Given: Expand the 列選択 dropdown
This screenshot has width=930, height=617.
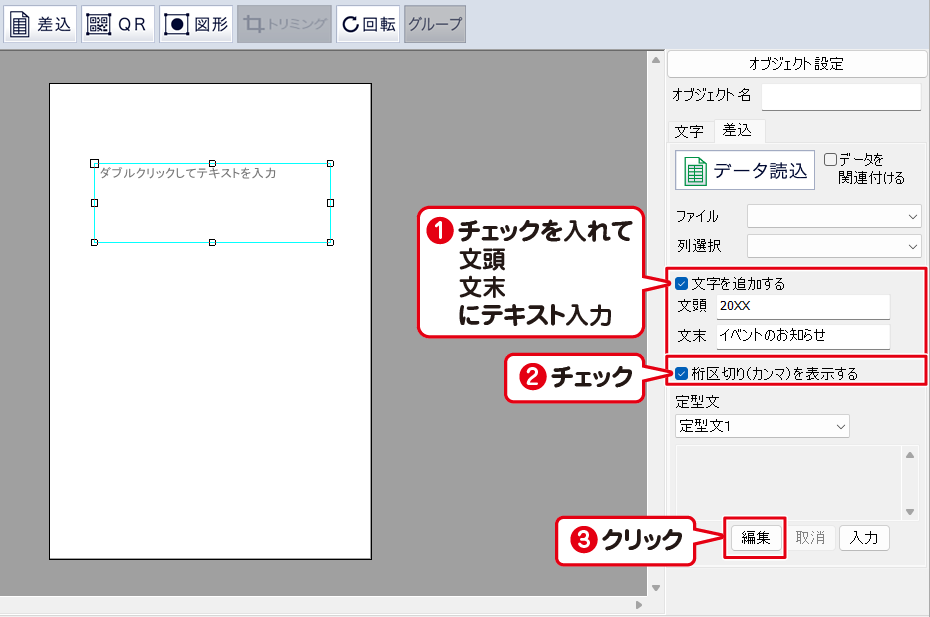Looking at the screenshot, I should click(834, 245).
